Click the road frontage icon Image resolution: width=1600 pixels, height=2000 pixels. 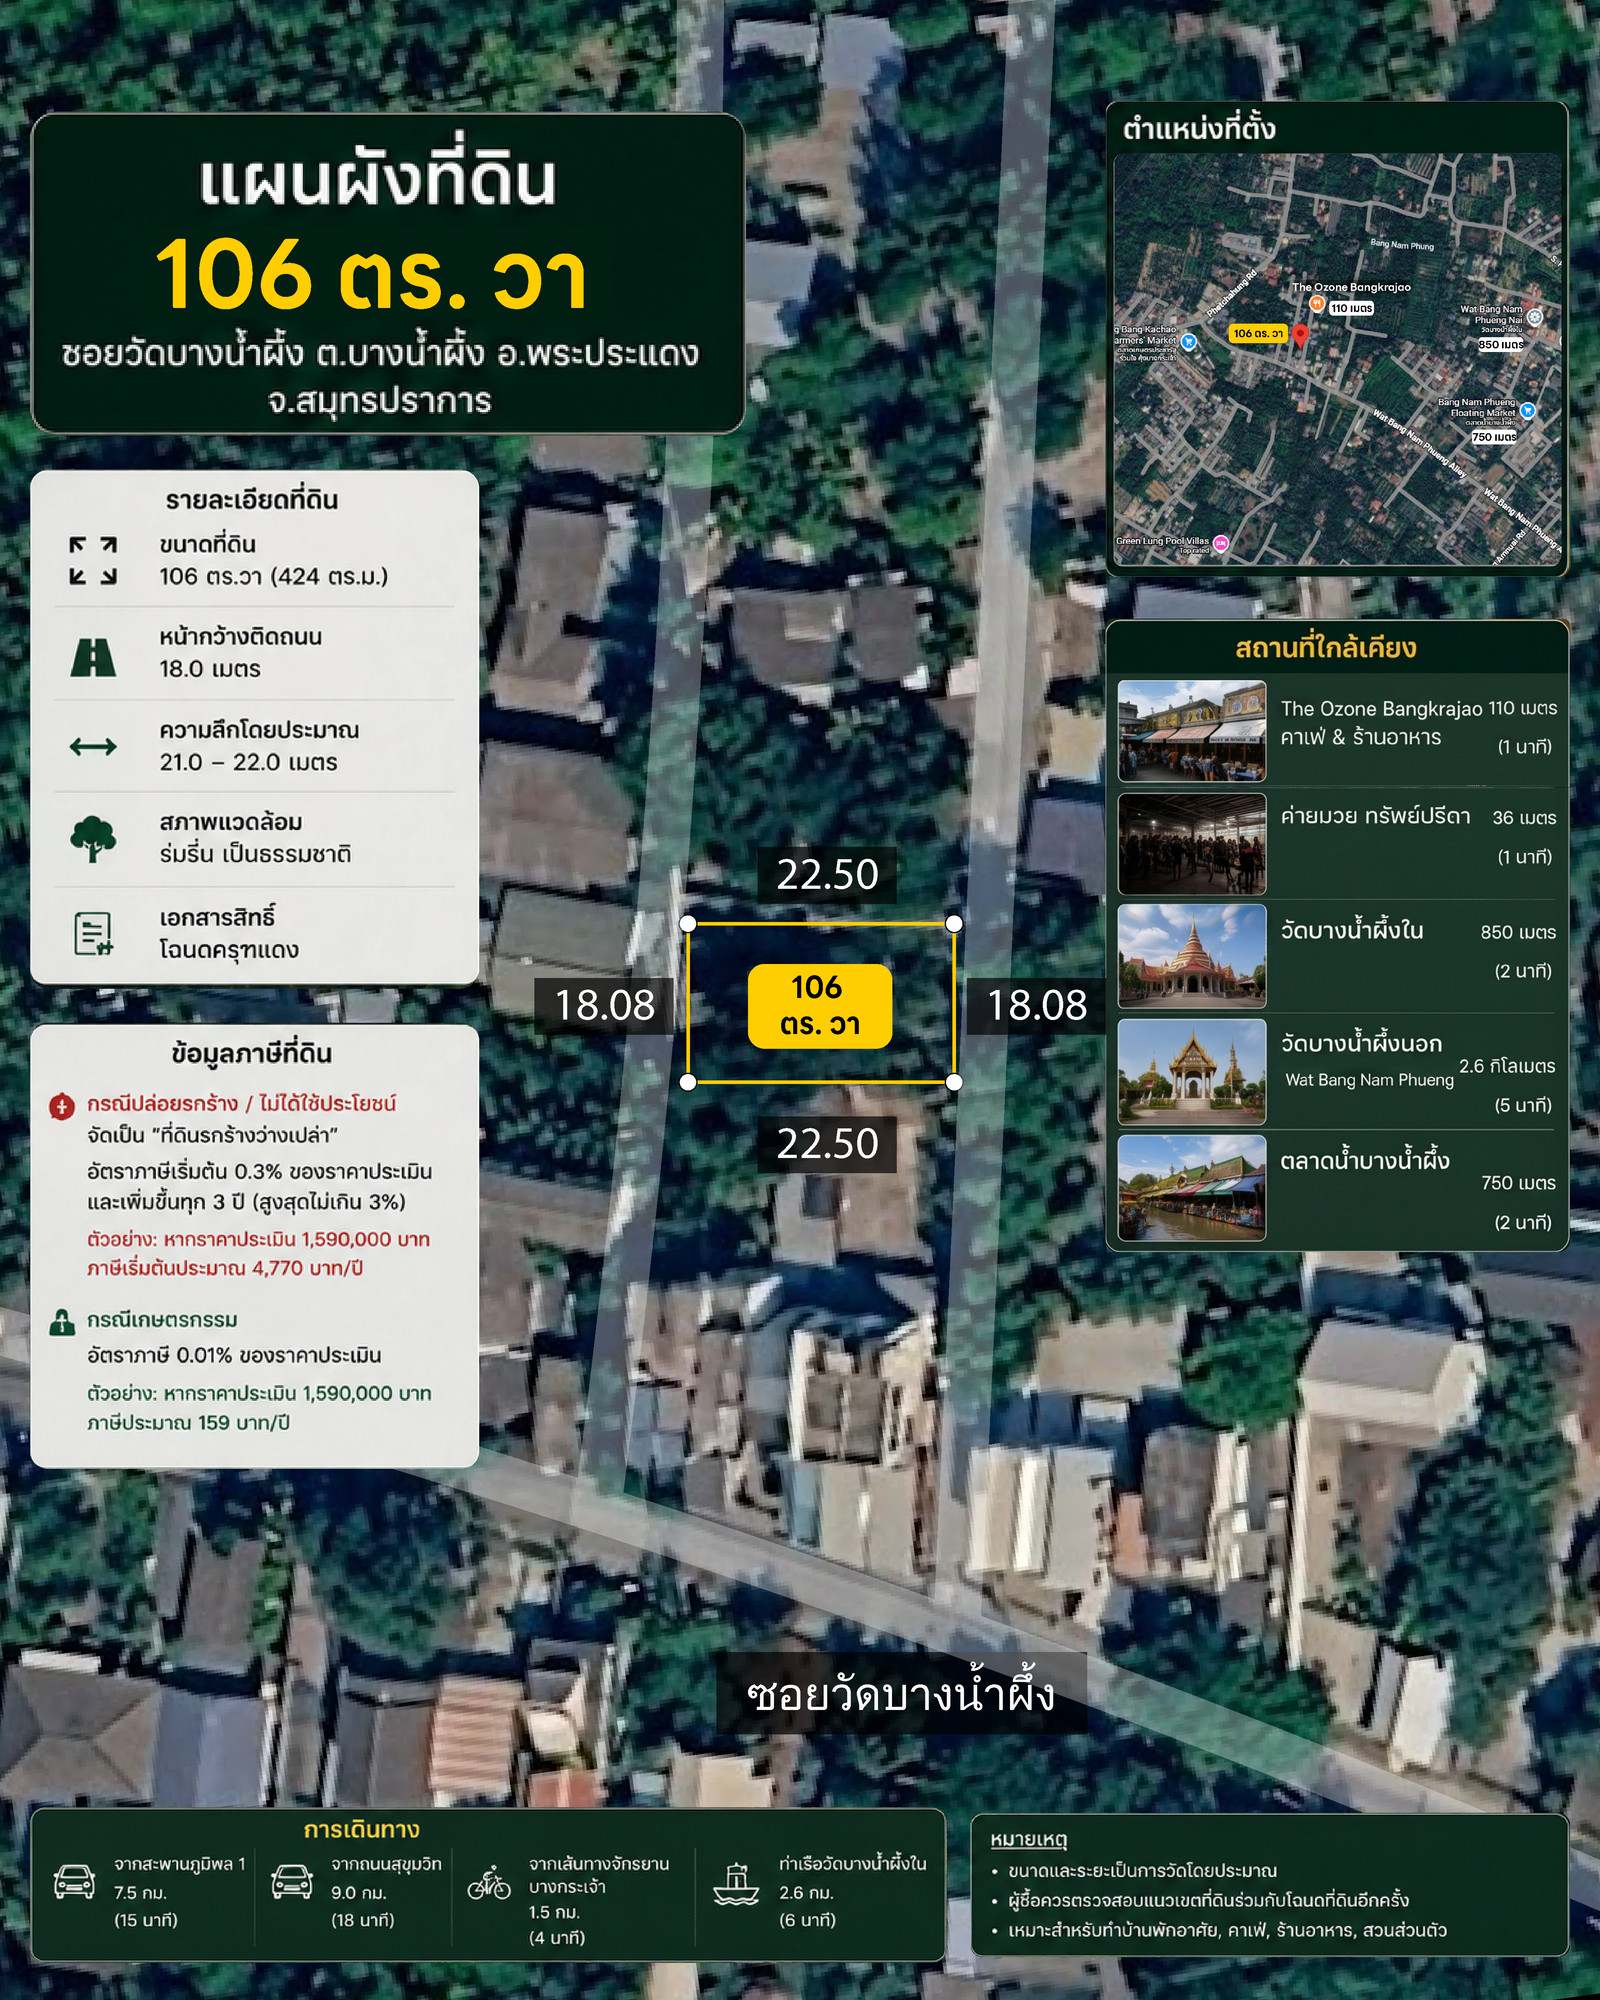coord(93,657)
